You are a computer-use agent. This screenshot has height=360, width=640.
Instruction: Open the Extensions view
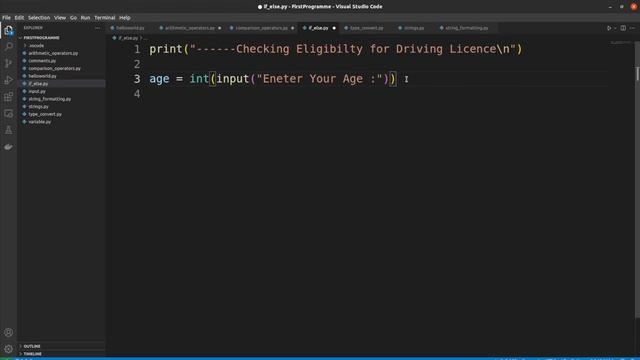pyautogui.click(x=8, y=97)
